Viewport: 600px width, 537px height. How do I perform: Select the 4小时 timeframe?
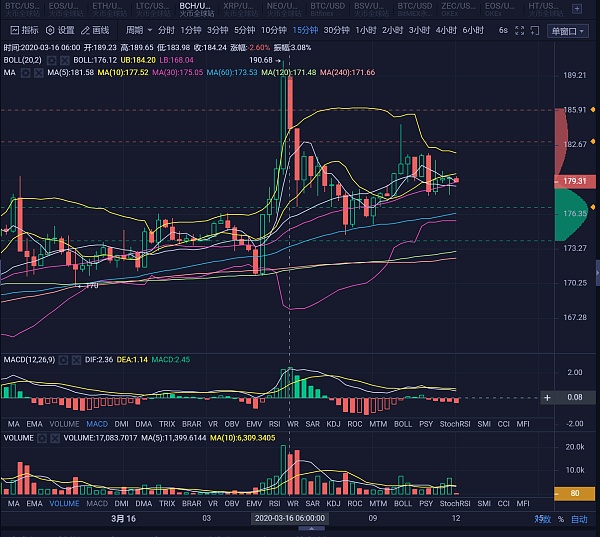446,30
